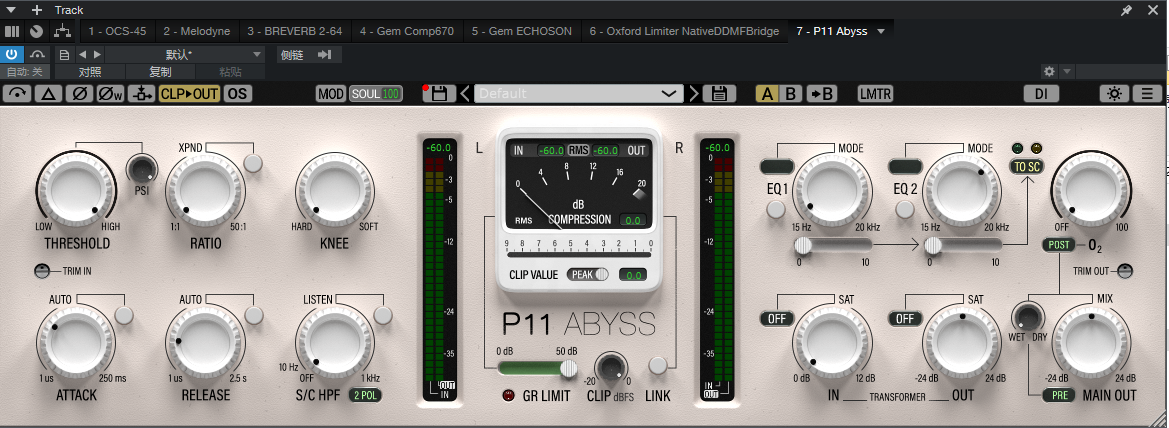Image resolution: width=1169 pixels, height=428 pixels.
Task: Click the signal routing icon before CLP▸OUT
Action: click(141, 93)
